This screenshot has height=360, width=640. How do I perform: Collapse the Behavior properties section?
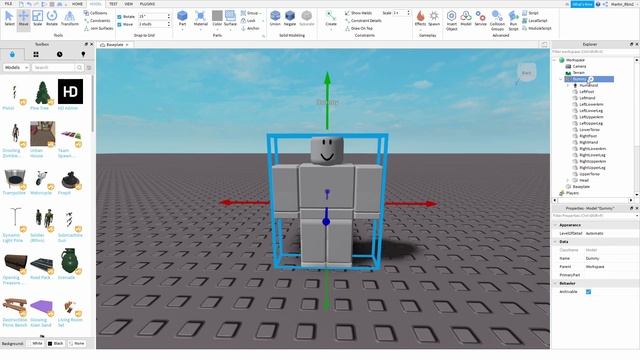coord(555,283)
